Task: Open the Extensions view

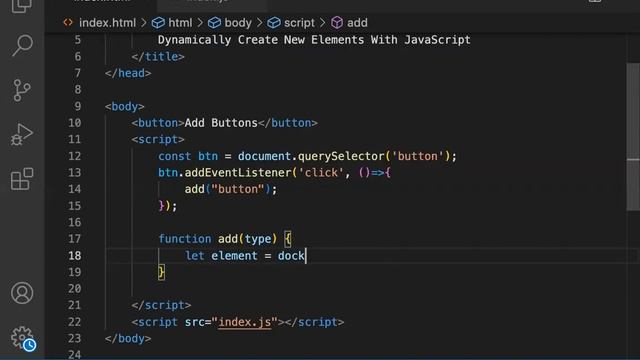Action: coord(22,179)
